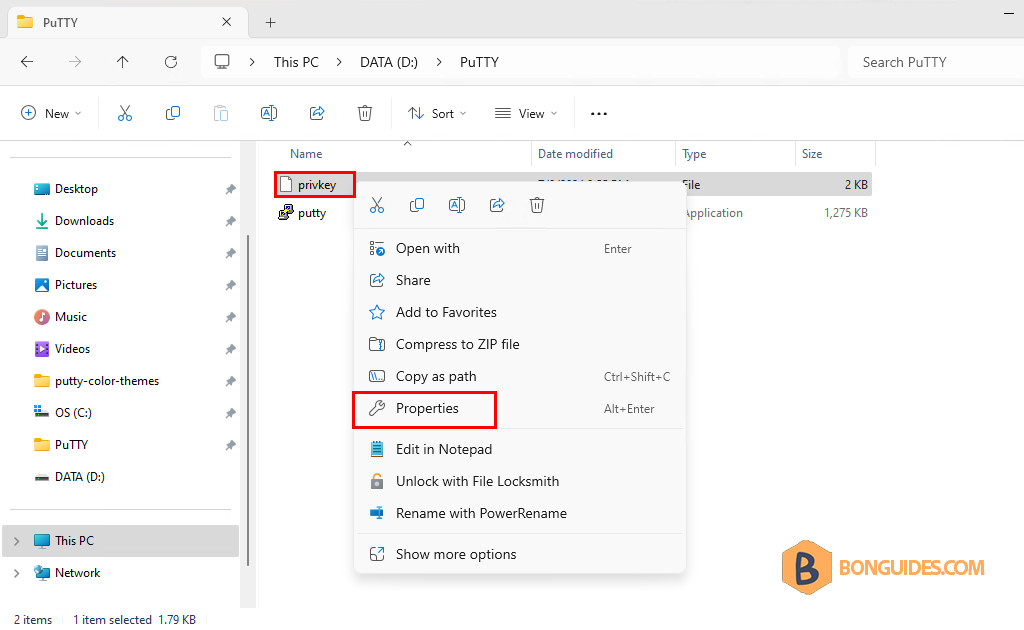This screenshot has width=1024, height=630.
Task: Go back with the left arrow button
Action: [x=27, y=62]
